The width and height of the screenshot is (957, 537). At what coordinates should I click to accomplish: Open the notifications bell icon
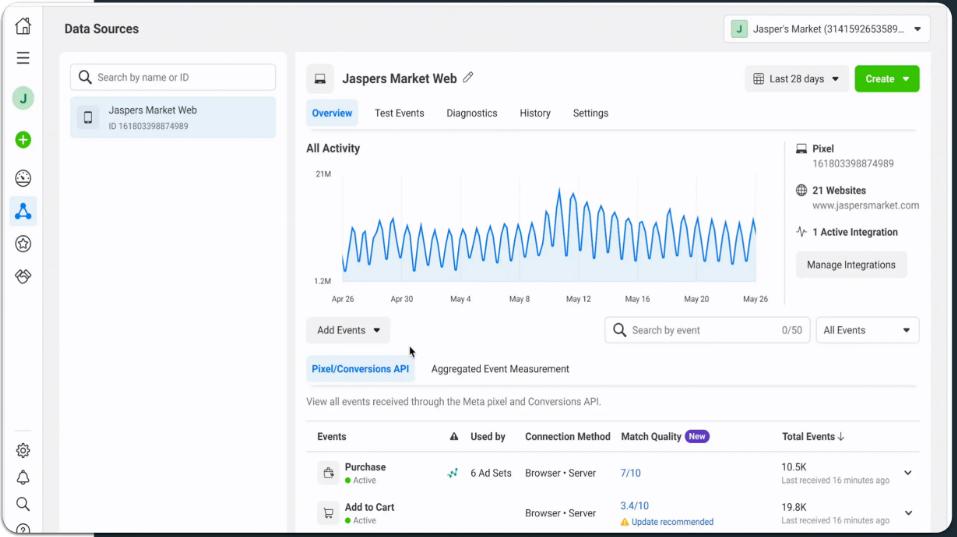(23, 477)
